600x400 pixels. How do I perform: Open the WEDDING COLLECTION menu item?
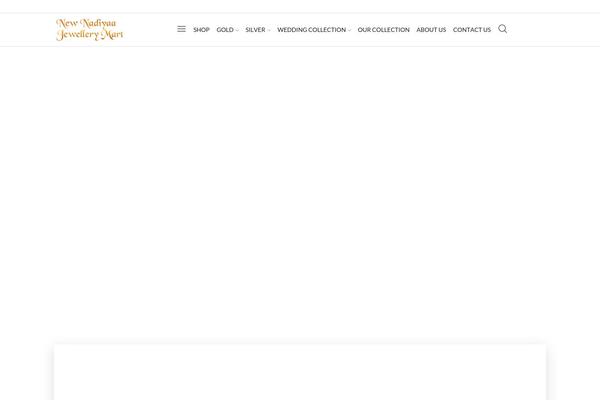click(311, 29)
